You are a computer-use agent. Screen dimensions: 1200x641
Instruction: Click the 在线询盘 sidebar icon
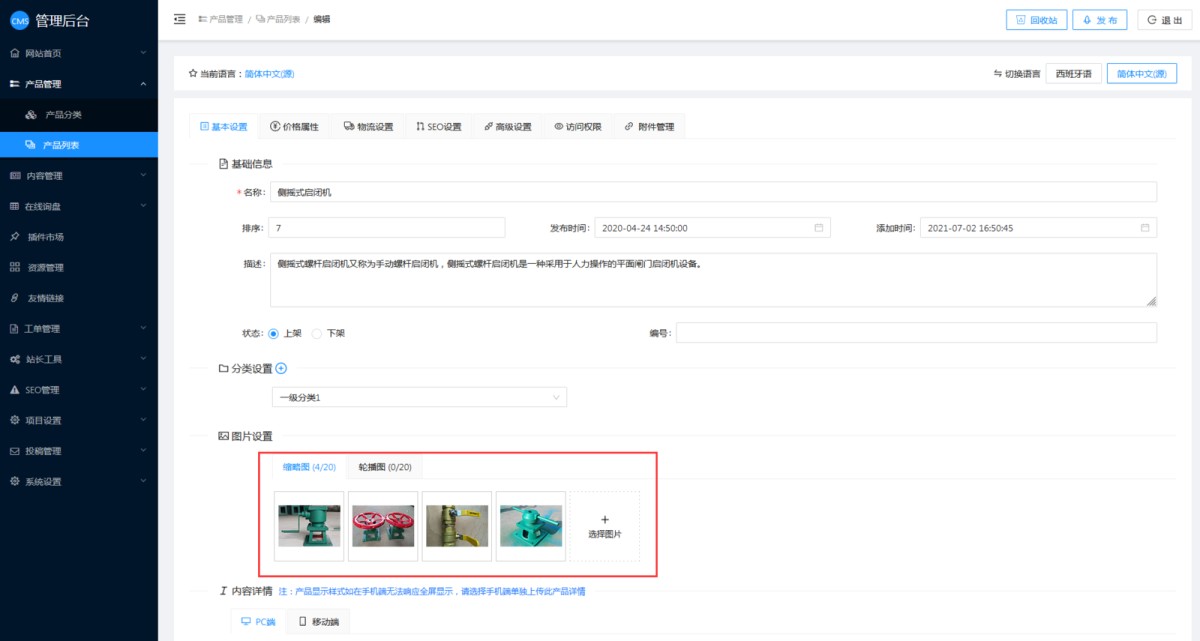tap(14, 206)
